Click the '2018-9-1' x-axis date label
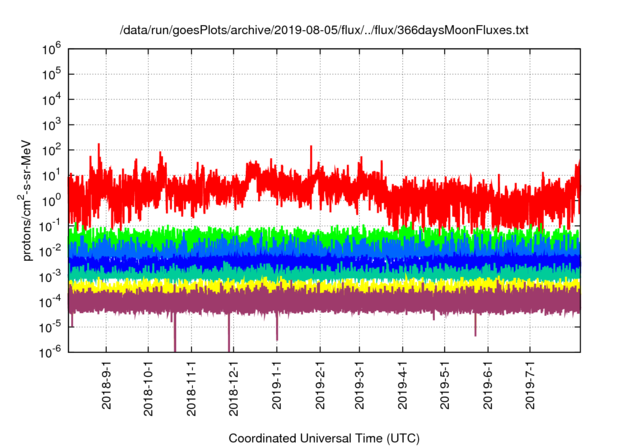Viewport: 640px width, 448px height. tap(107, 384)
